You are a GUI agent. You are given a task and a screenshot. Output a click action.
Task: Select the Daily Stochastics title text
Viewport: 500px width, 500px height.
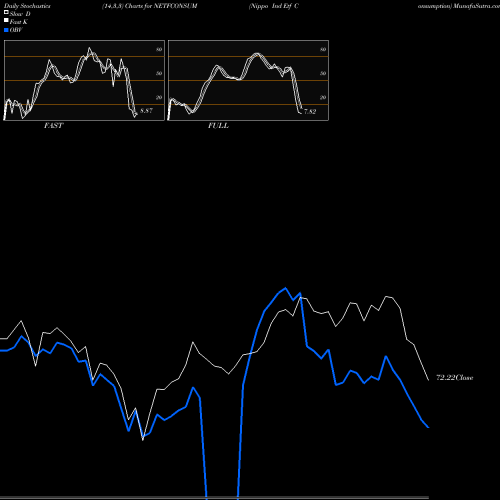(27, 6)
